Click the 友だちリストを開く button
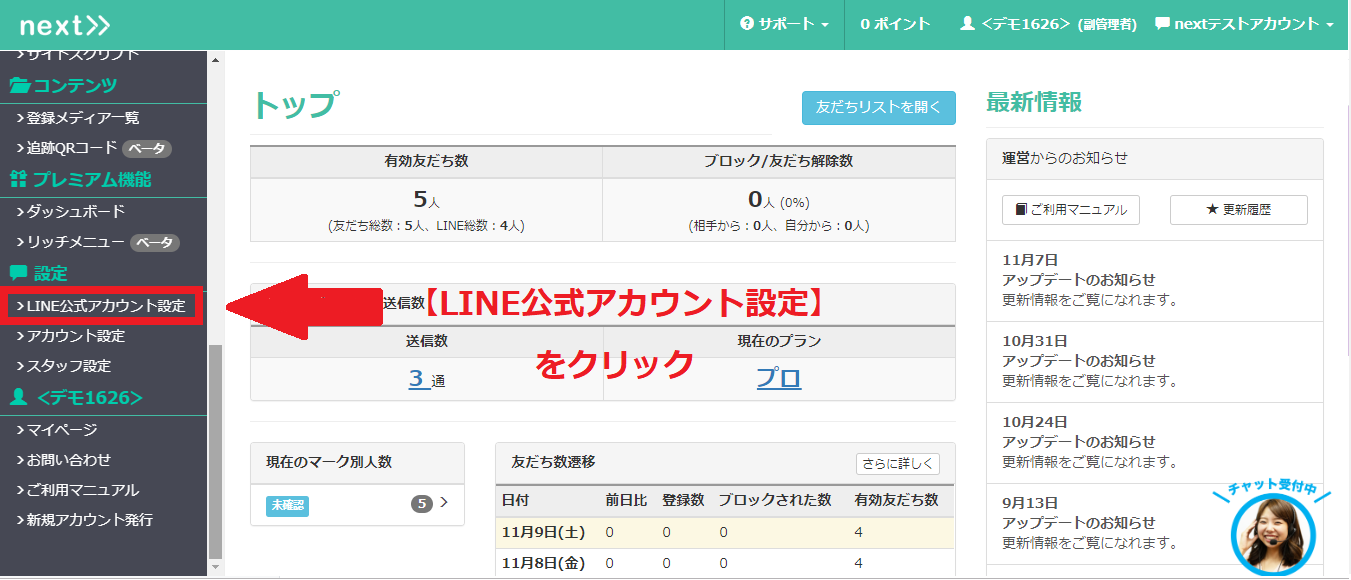The height and width of the screenshot is (580, 1351). (x=879, y=107)
